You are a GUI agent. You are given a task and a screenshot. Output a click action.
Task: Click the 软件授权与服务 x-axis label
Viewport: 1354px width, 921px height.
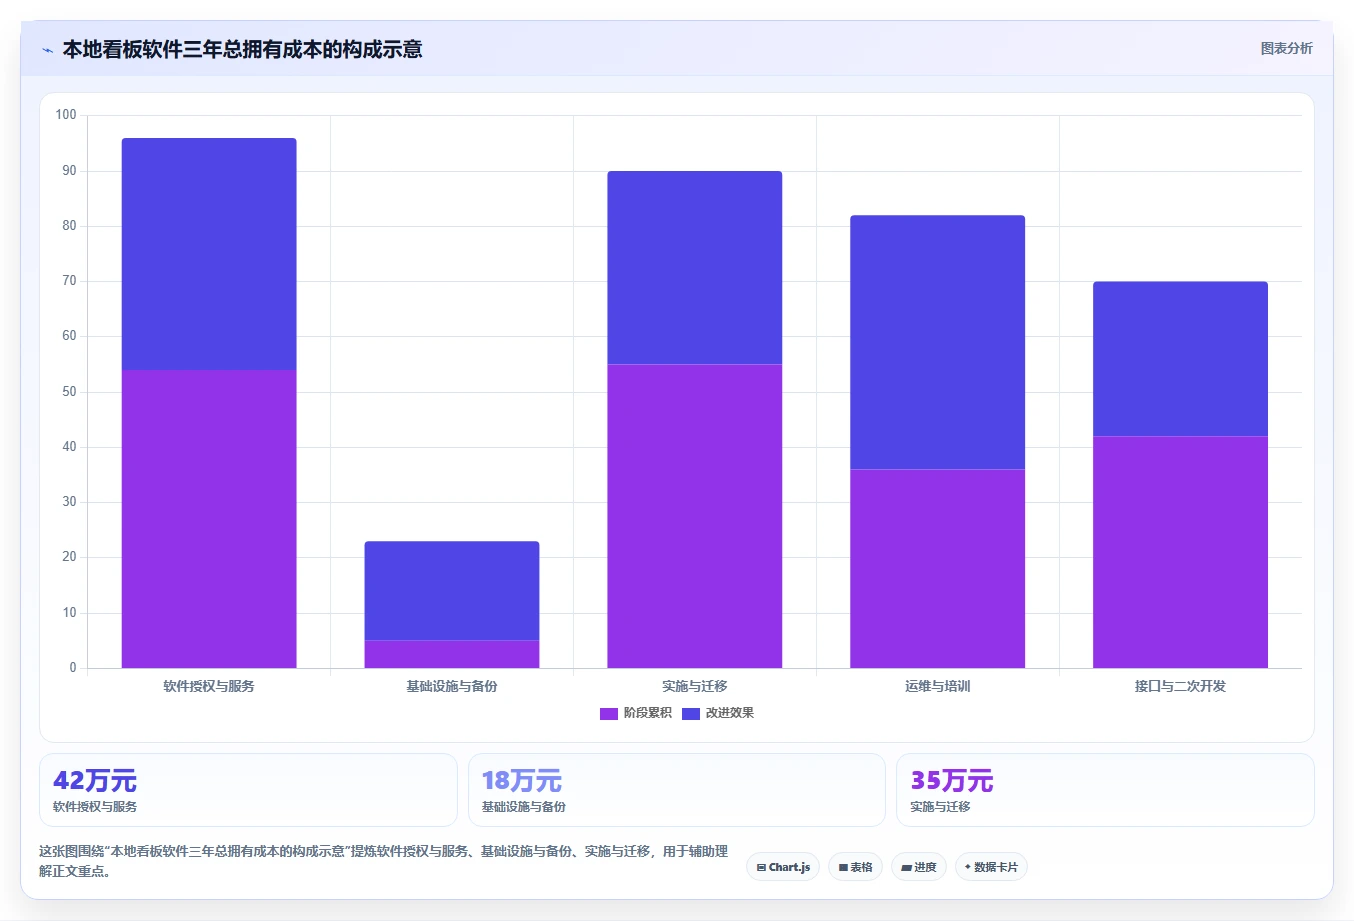click(209, 686)
